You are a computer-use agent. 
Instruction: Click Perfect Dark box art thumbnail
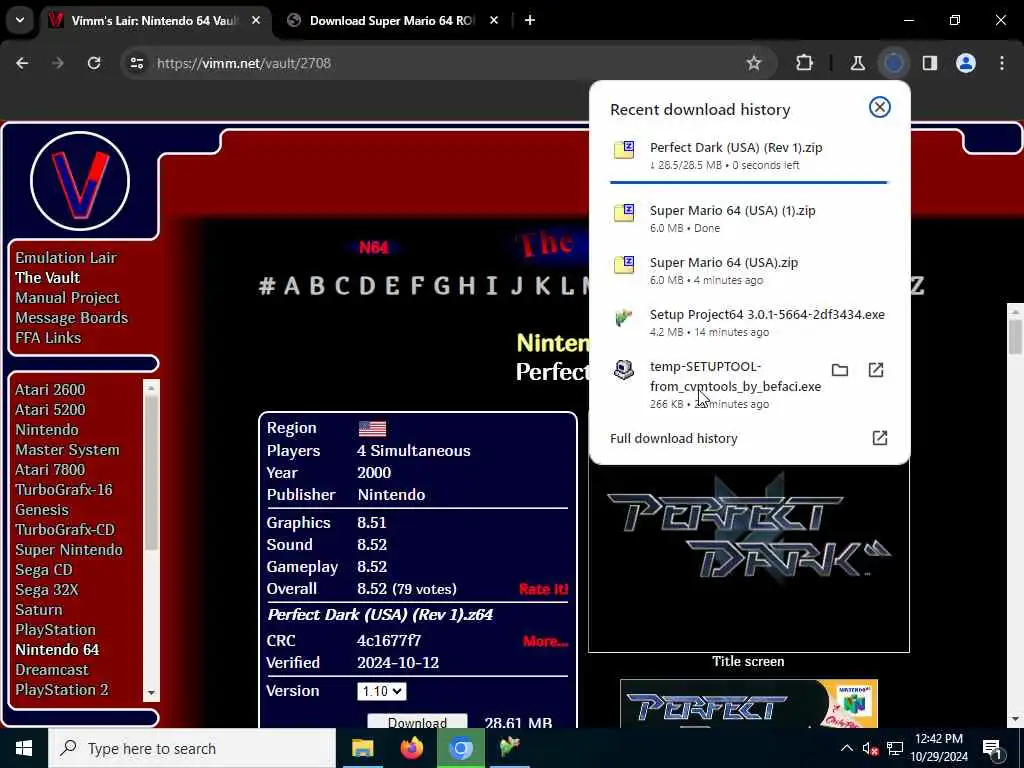tap(748, 703)
